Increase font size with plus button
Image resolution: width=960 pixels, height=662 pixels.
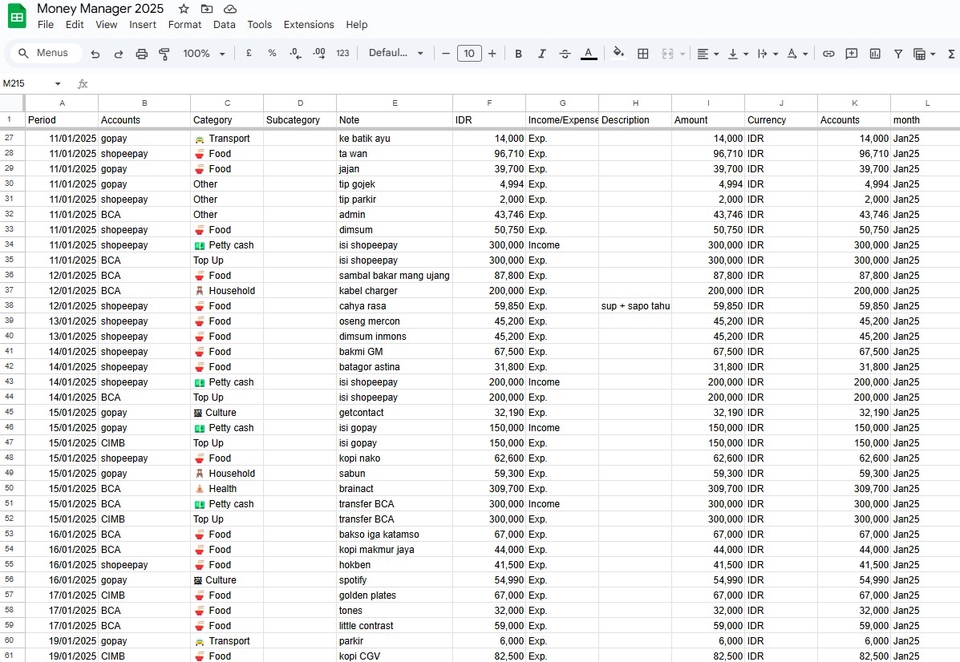click(492, 54)
